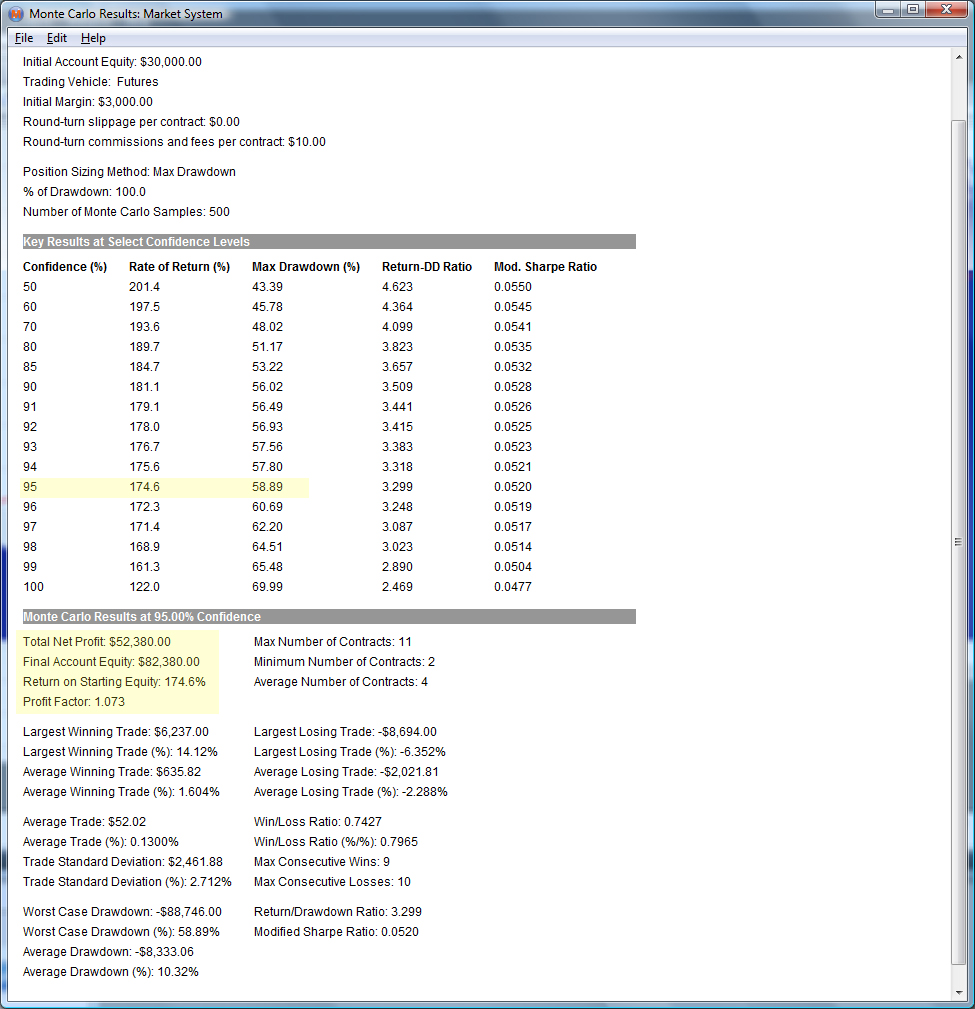Image resolution: width=975 pixels, height=1009 pixels.
Task: Click 'Average Drawdown: -$8,333.06'
Action: click(108, 952)
